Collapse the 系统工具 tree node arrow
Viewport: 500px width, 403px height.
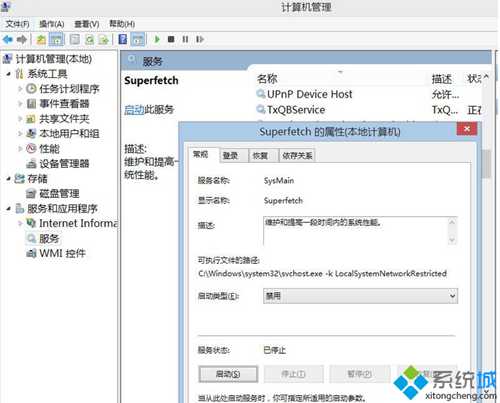9,74
